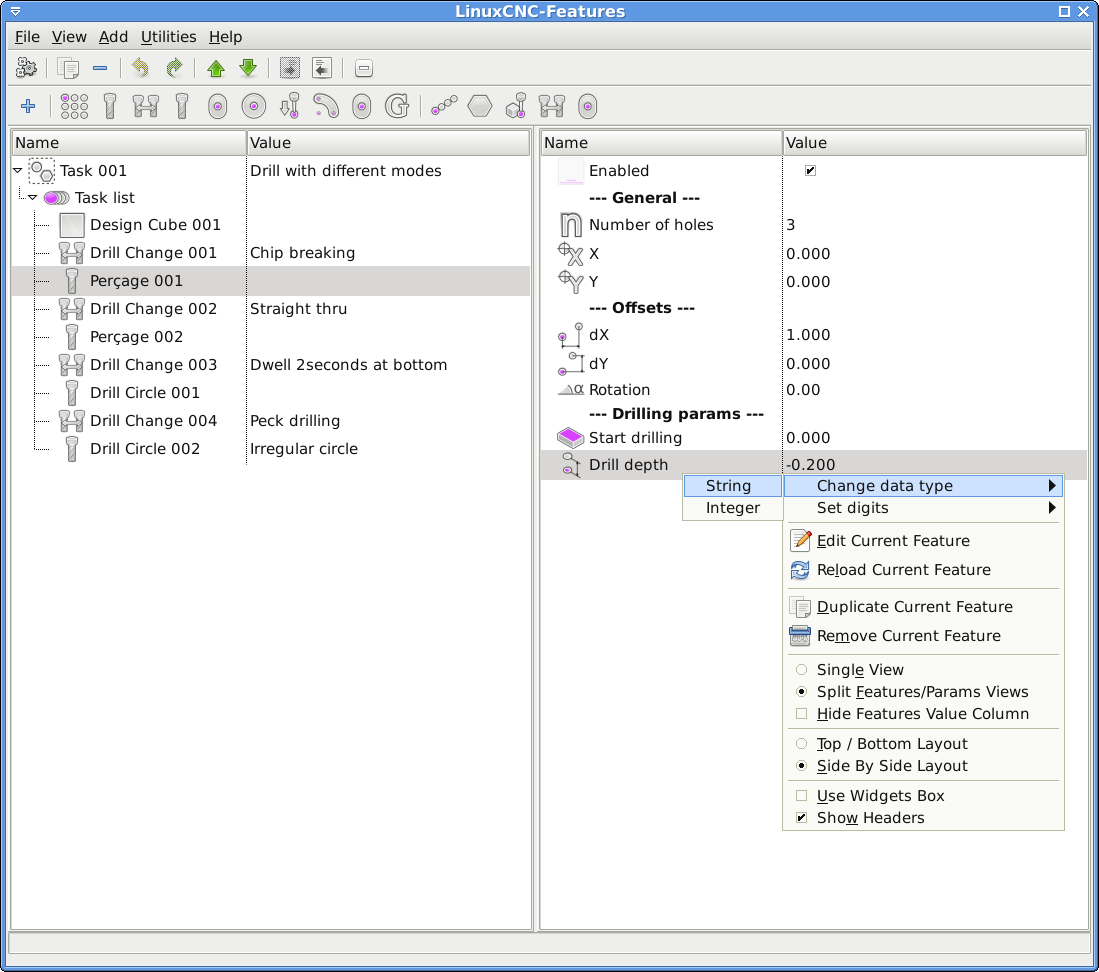Toggle the Enabled checkbox
The width and height of the screenshot is (1099, 972).
(810, 170)
